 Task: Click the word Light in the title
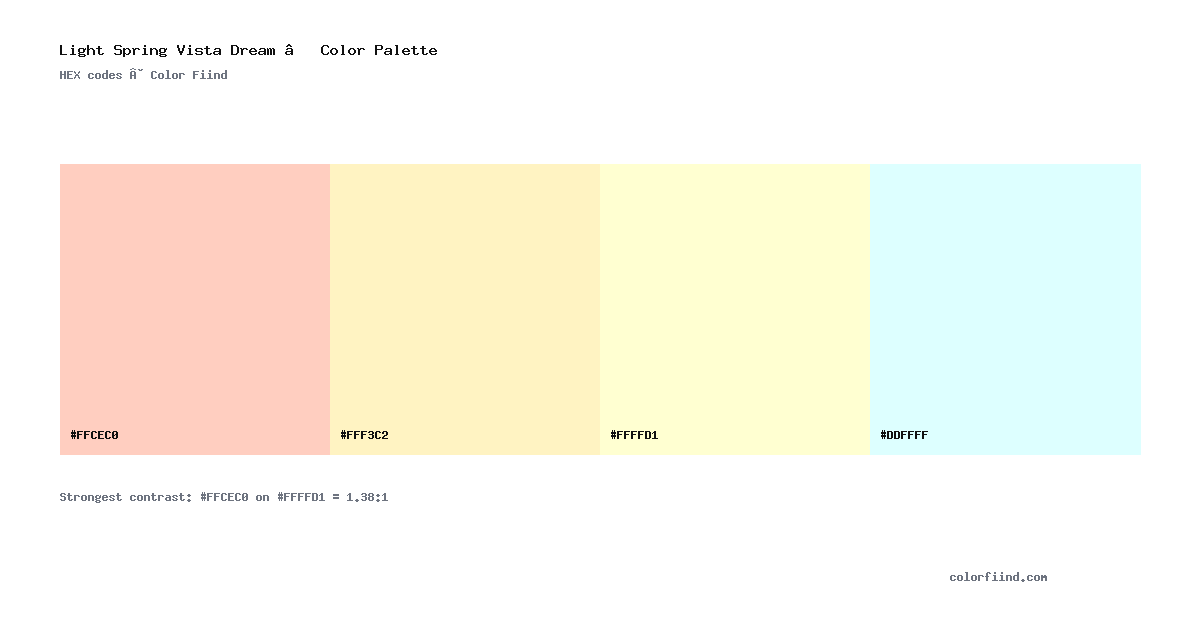(81, 50)
